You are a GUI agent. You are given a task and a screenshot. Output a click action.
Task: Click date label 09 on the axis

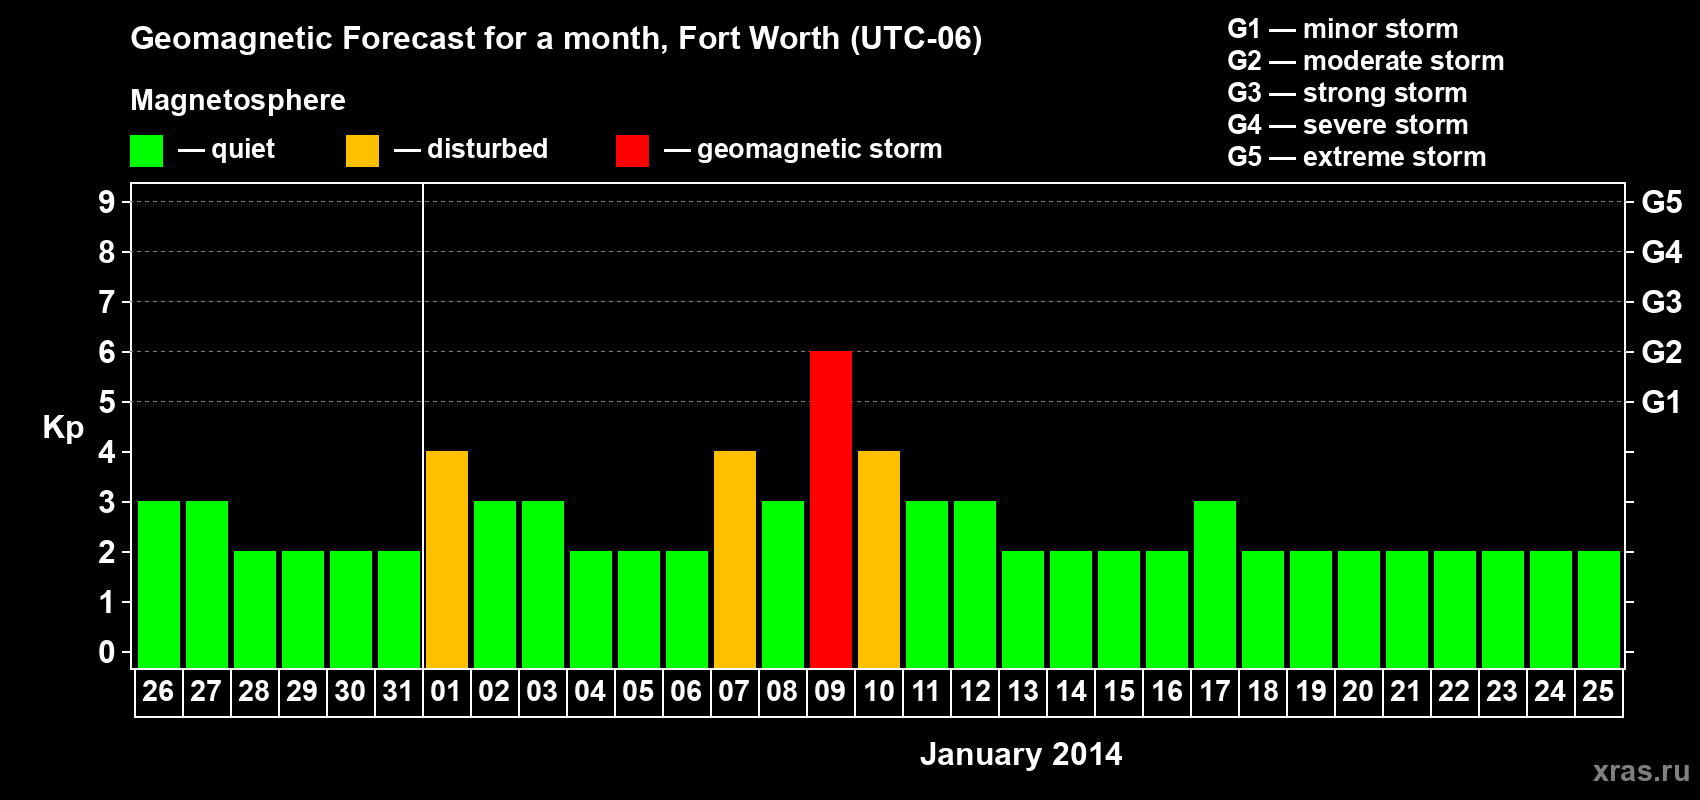coord(830,691)
